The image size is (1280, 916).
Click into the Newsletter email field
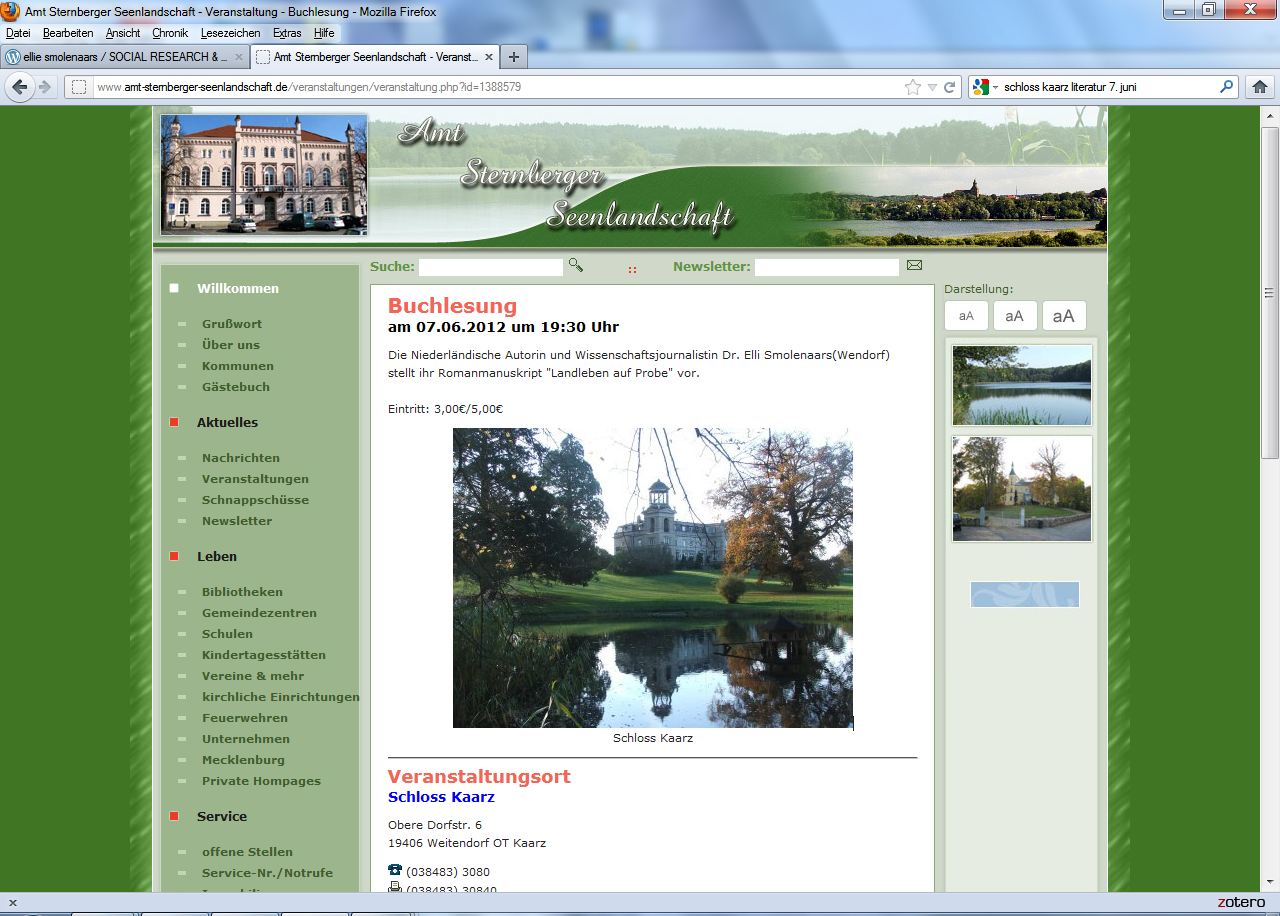(826, 267)
